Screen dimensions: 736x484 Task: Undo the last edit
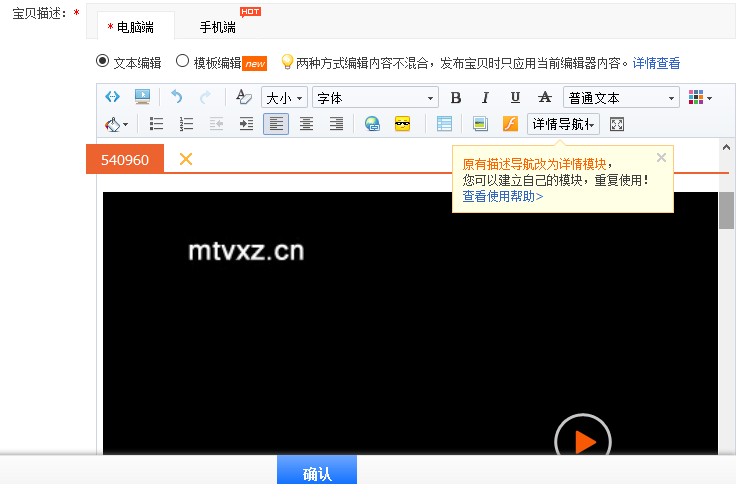pos(176,97)
